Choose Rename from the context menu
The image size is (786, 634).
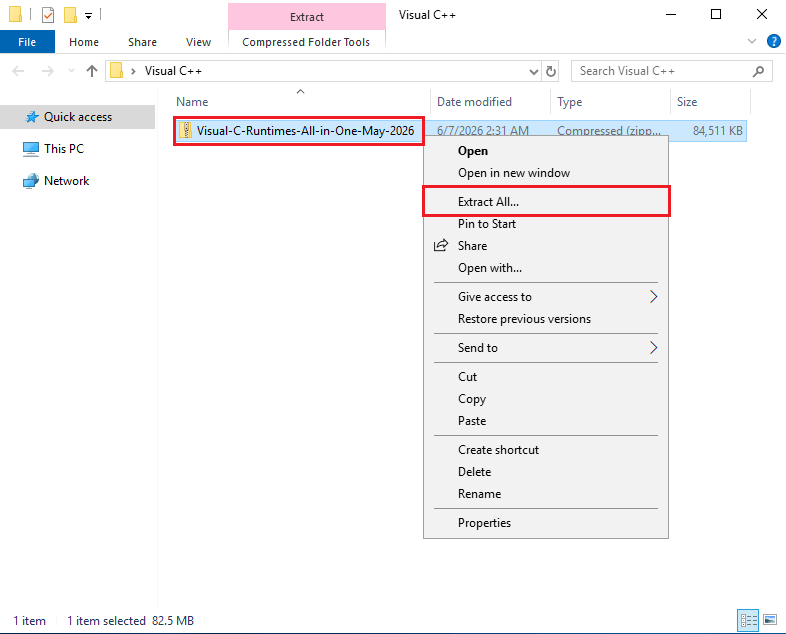click(546, 494)
